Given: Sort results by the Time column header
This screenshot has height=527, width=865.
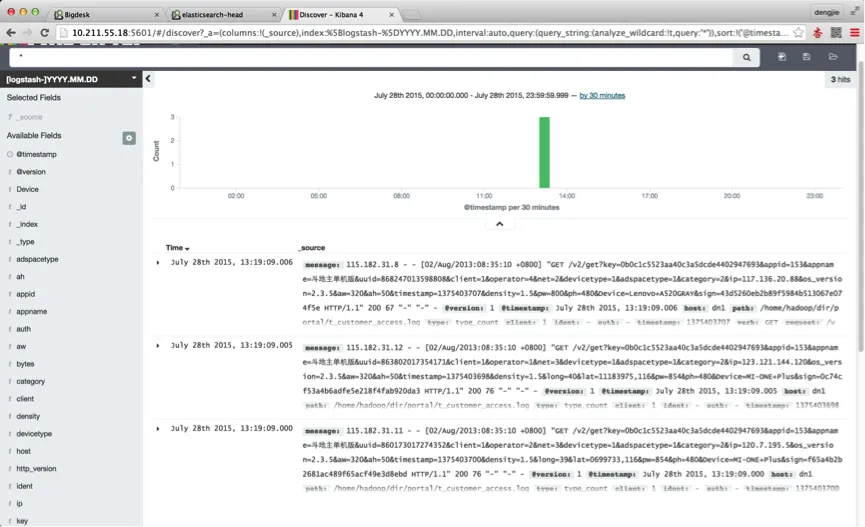Looking at the screenshot, I should click(177, 248).
